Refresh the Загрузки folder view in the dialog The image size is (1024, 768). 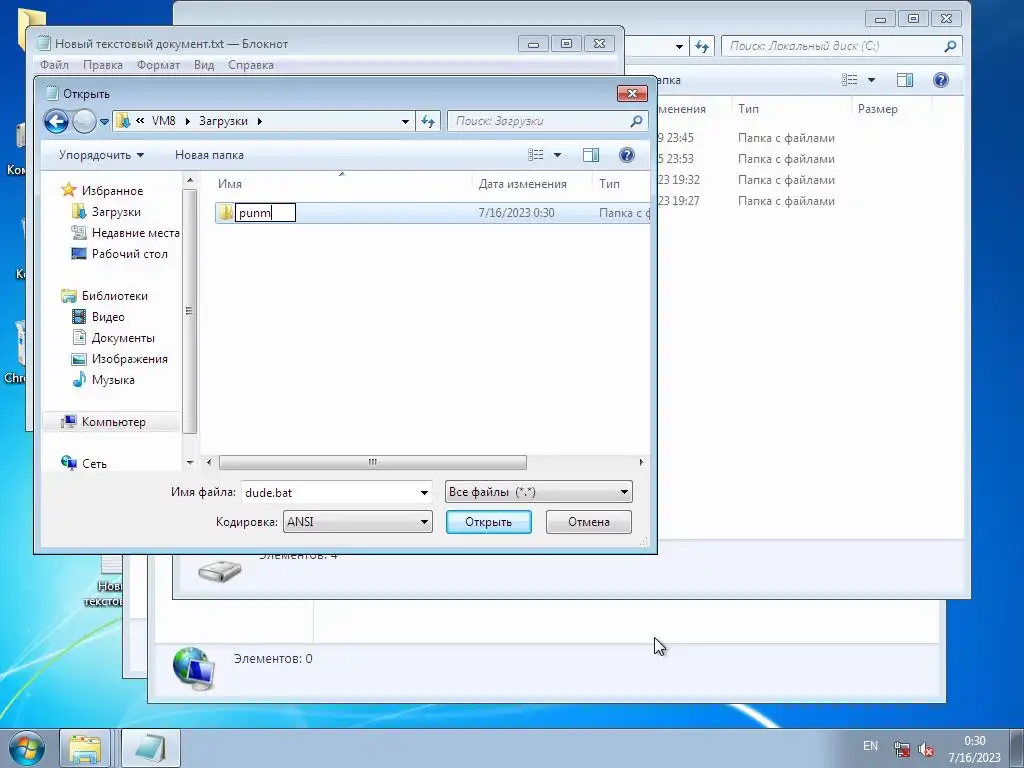(x=428, y=121)
